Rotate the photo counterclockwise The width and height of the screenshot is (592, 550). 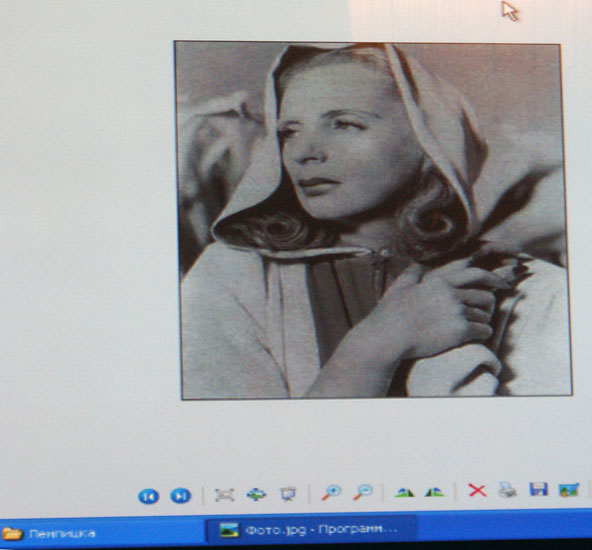click(435, 492)
